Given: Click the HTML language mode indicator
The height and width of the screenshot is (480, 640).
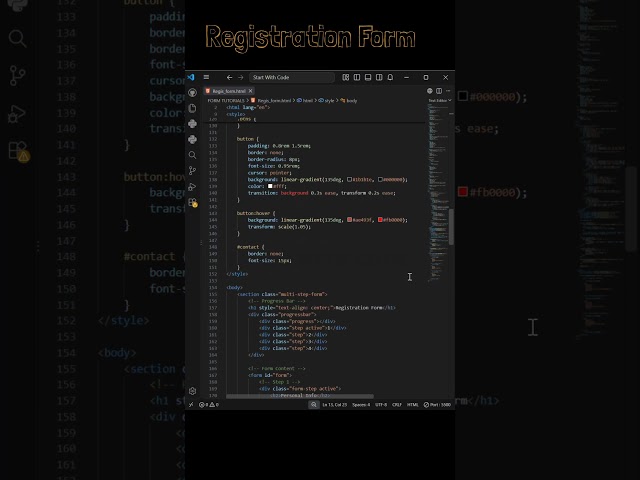Looking at the screenshot, I should pyautogui.click(x=412, y=404).
